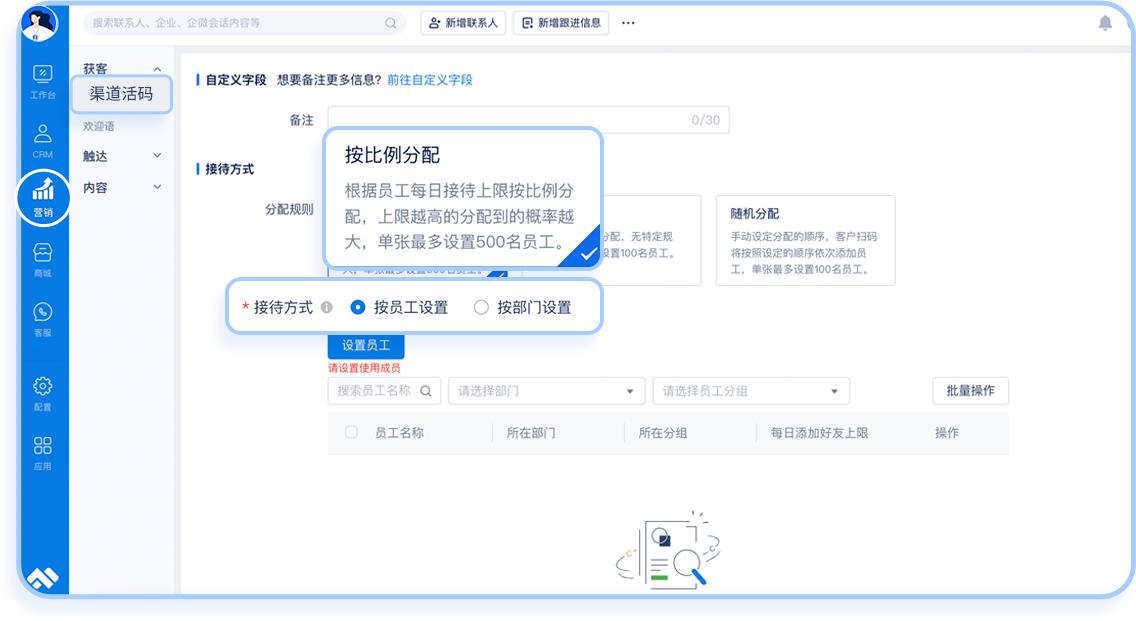Open the 前往自定义字段 link

click(x=432, y=80)
